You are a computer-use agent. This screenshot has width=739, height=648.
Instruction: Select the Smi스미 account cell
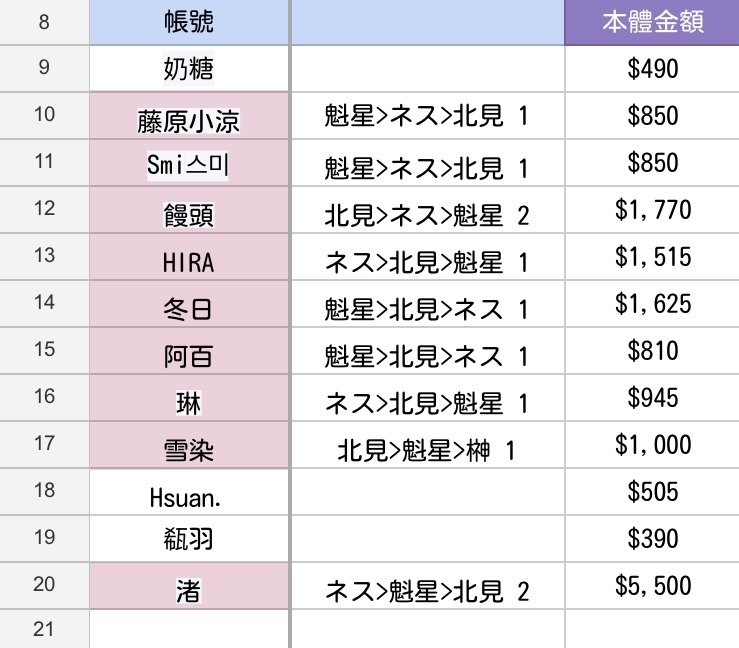pos(189,163)
